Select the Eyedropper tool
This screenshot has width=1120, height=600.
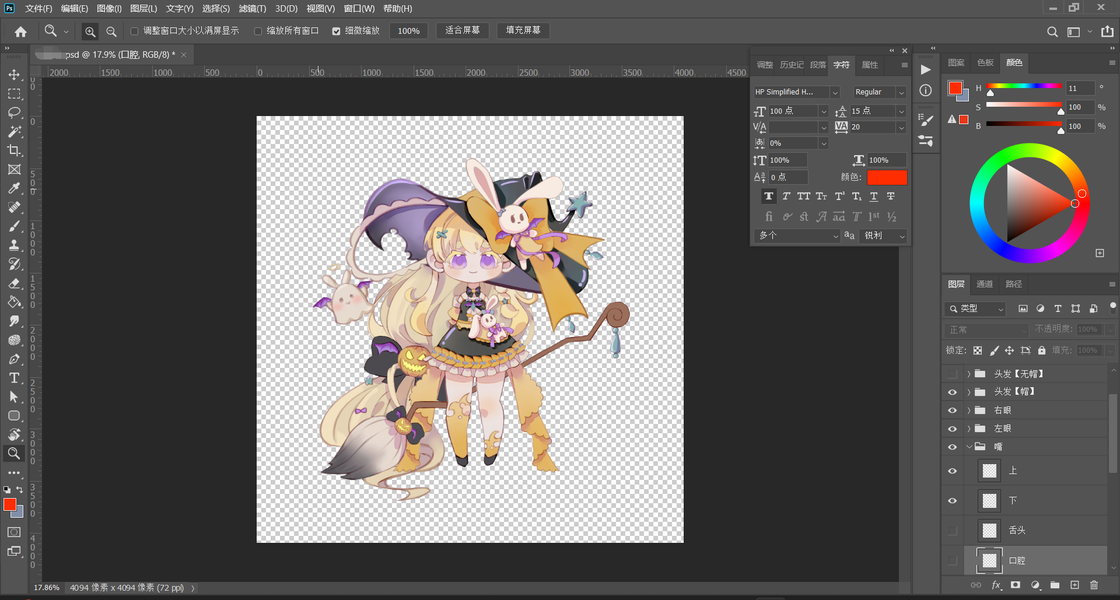[x=14, y=189]
